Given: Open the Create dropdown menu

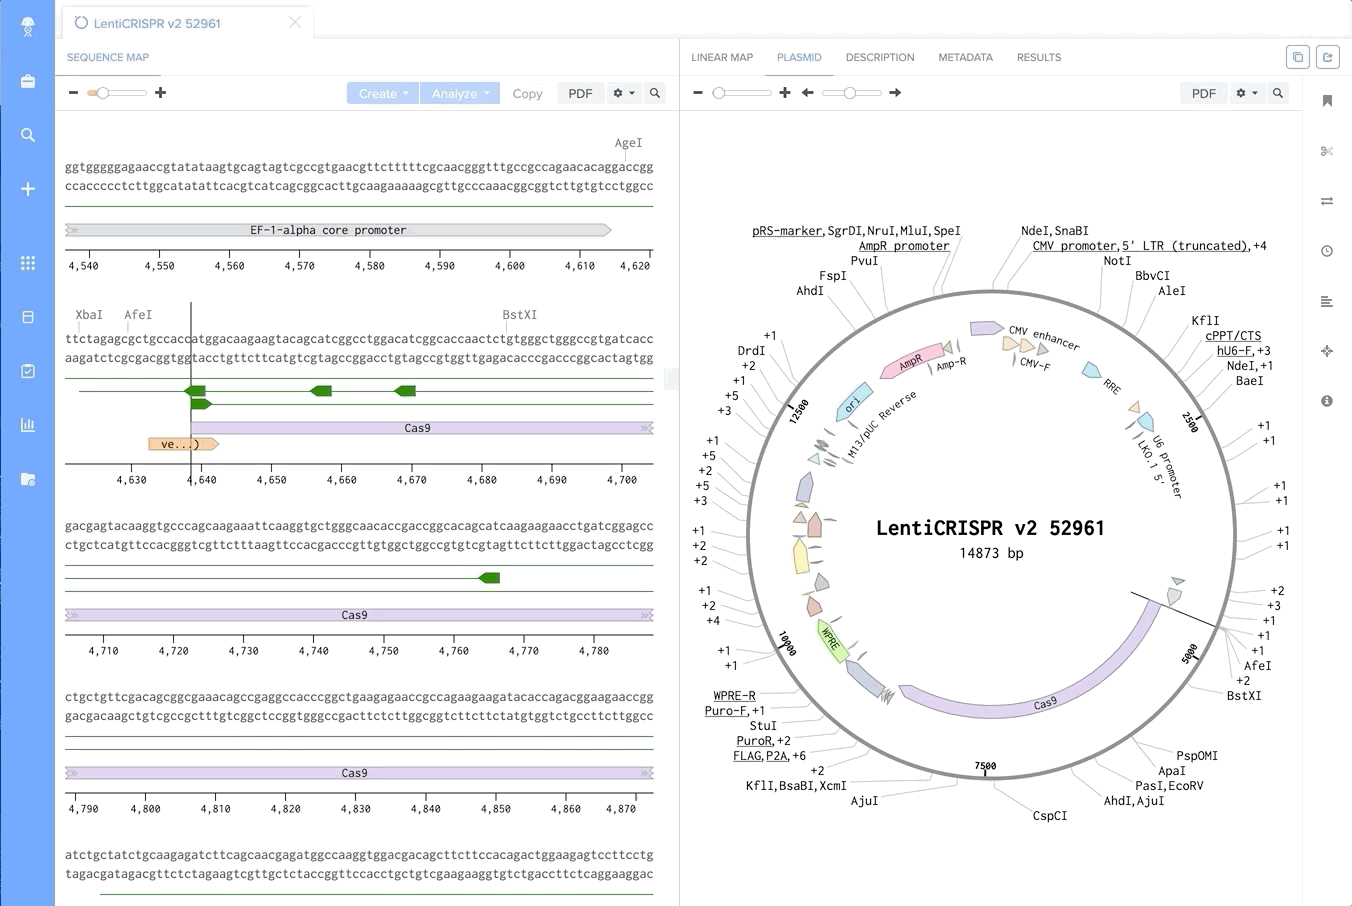Looking at the screenshot, I should (383, 93).
